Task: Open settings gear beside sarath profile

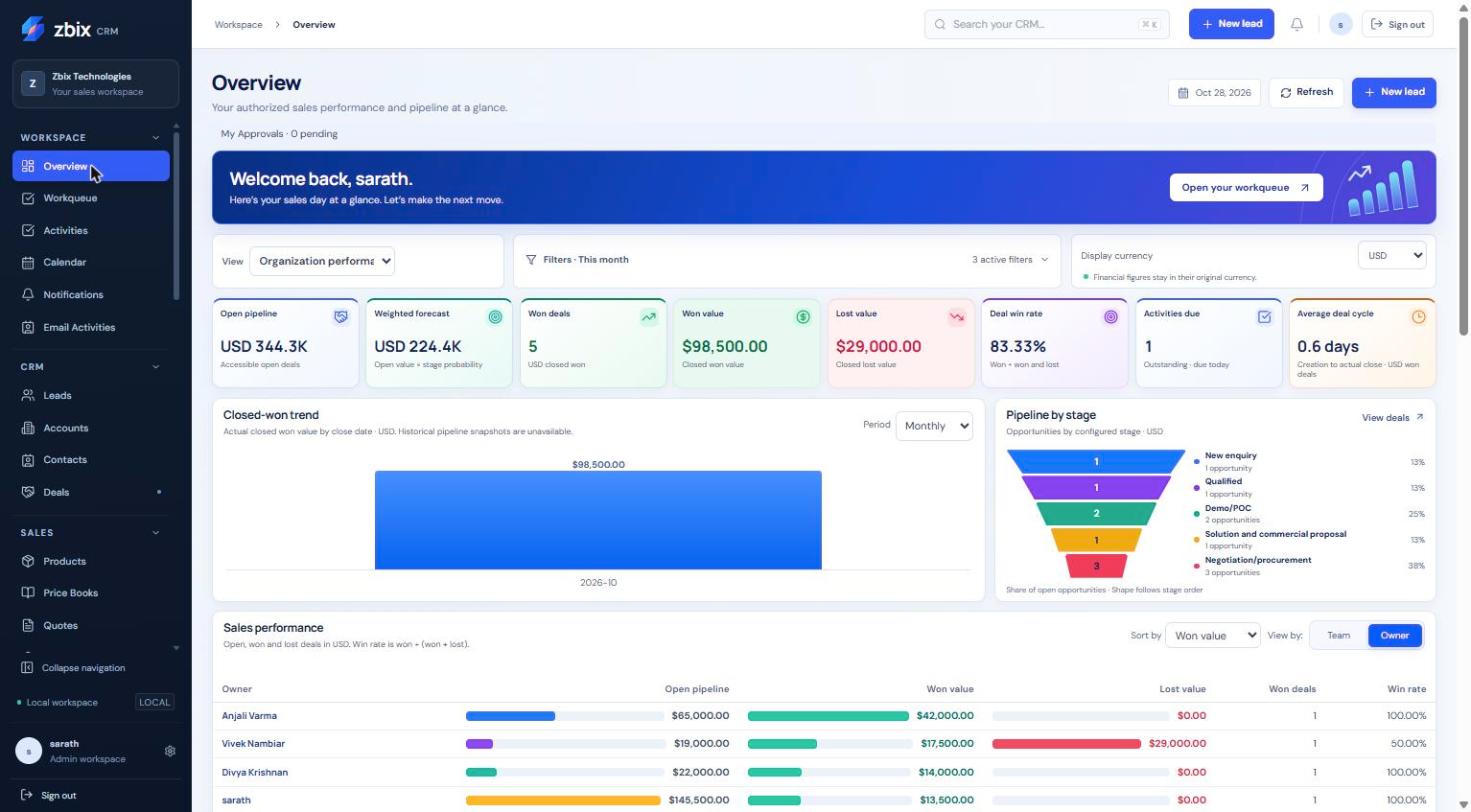Action: [x=170, y=751]
